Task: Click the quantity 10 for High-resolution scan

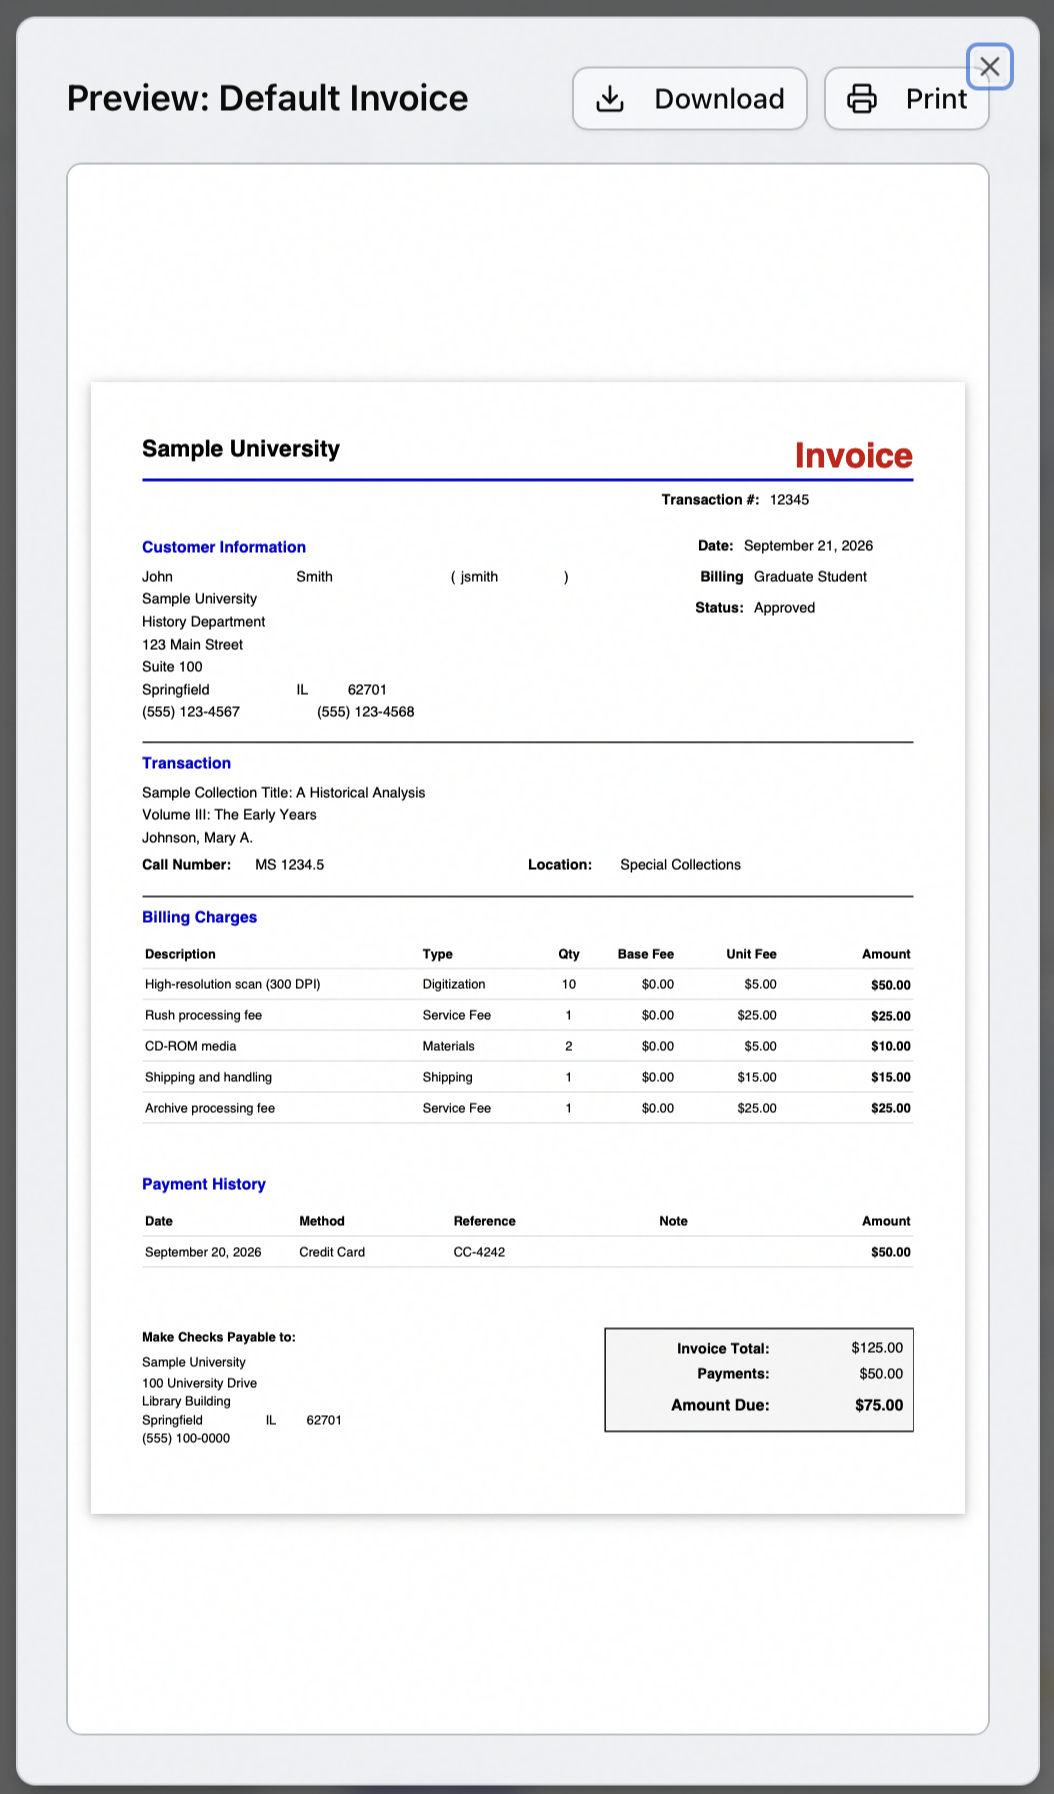Action: 568,984
